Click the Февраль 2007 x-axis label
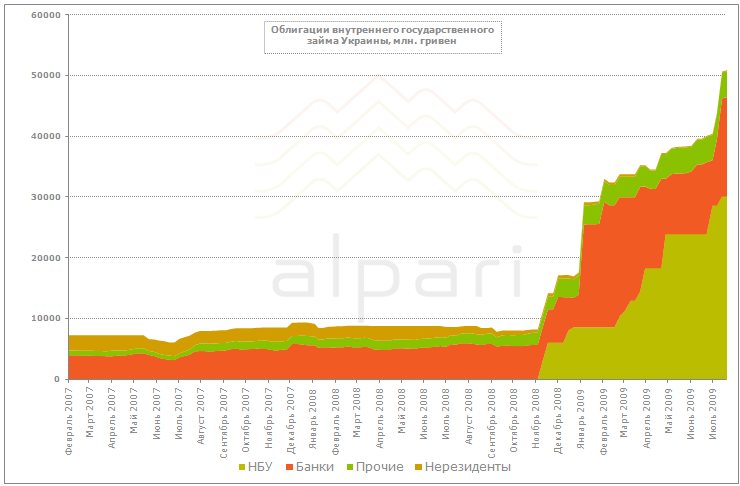The height and width of the screenshot is (486, 740). pos(69,420)
